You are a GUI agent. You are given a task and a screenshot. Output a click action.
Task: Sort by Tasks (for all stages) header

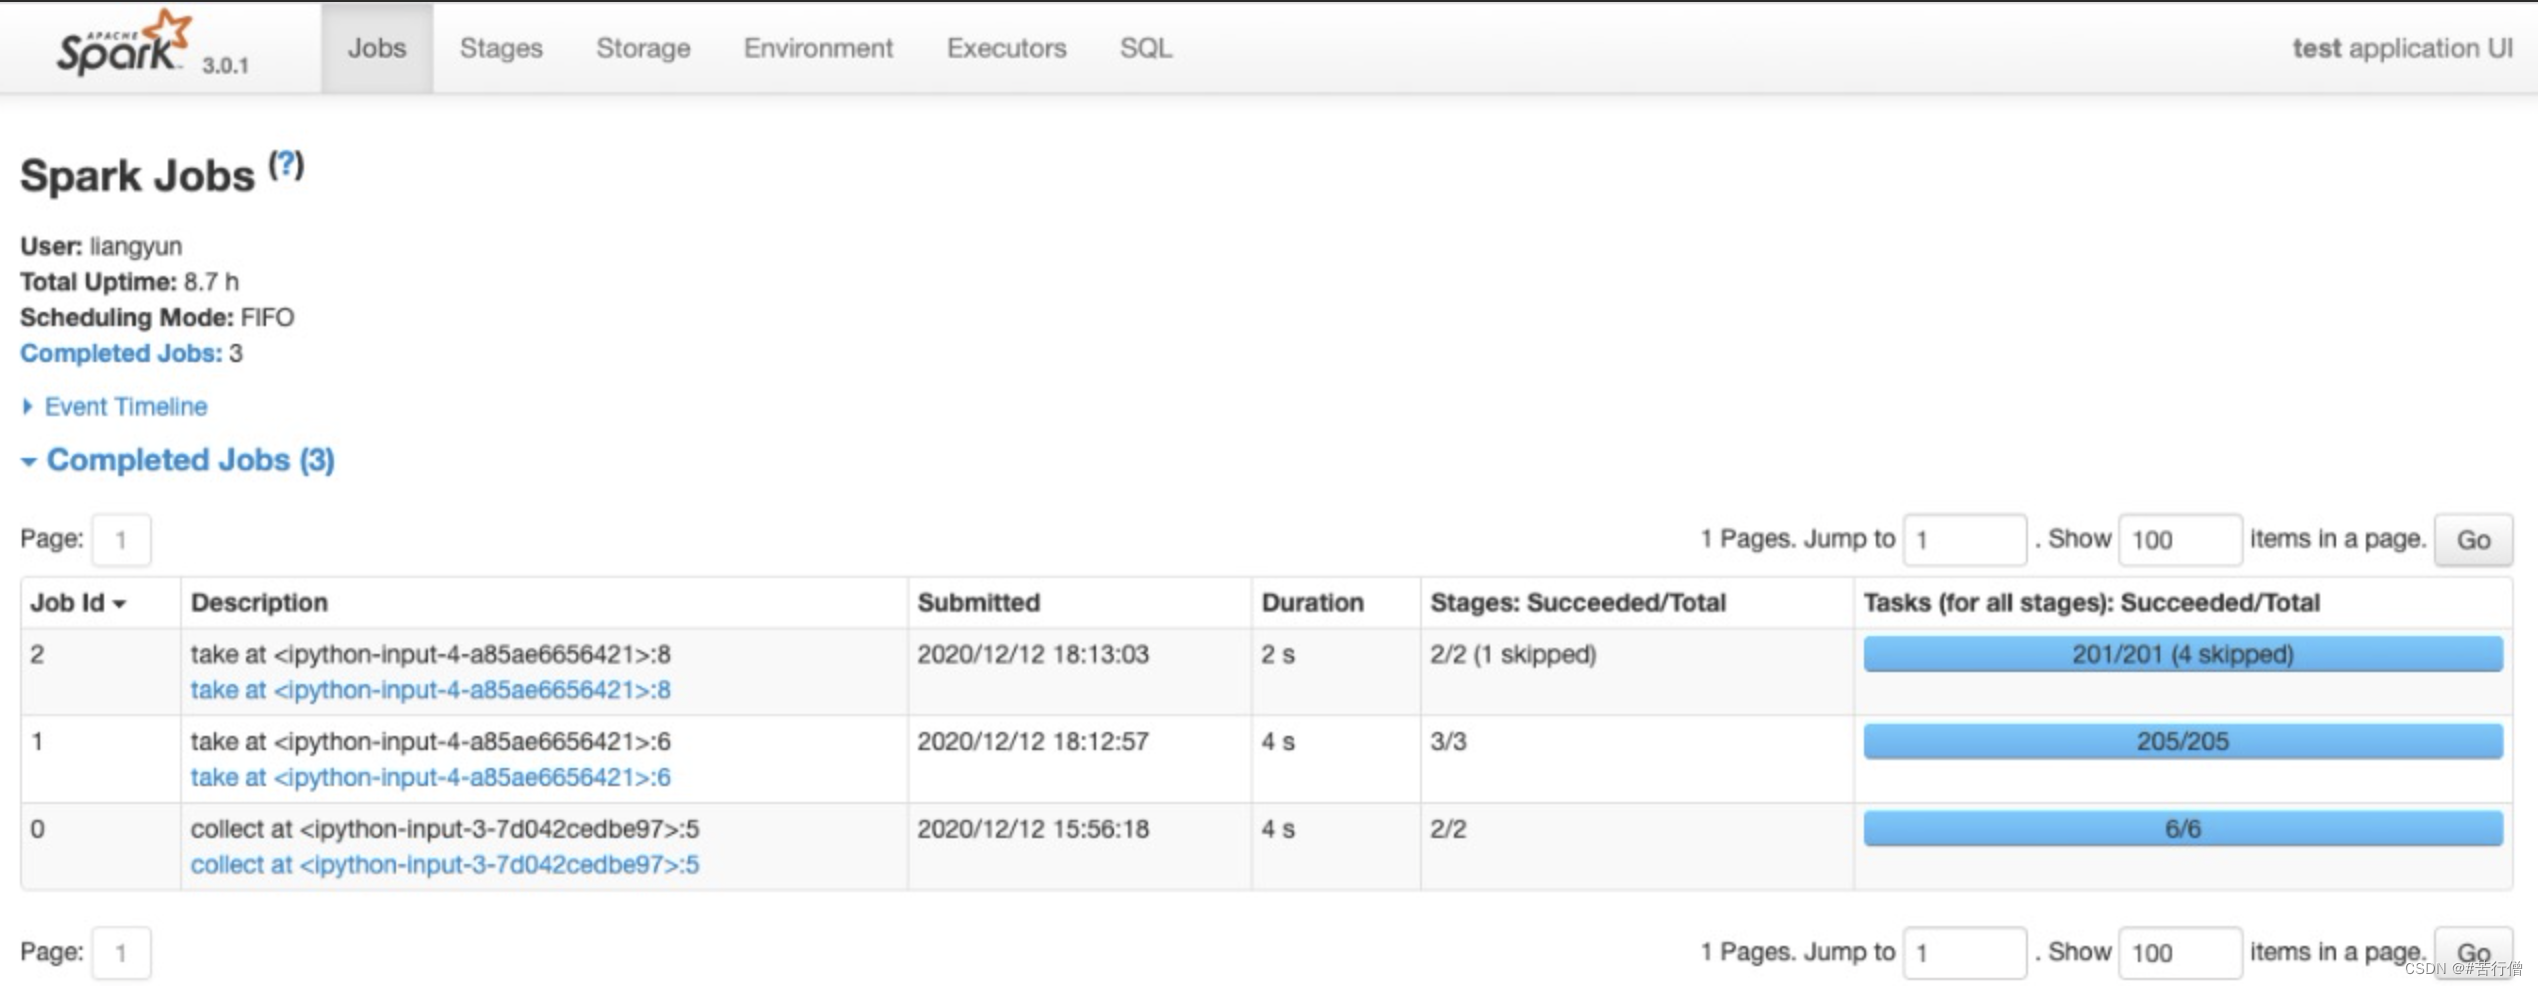(x=2091, y=603)
